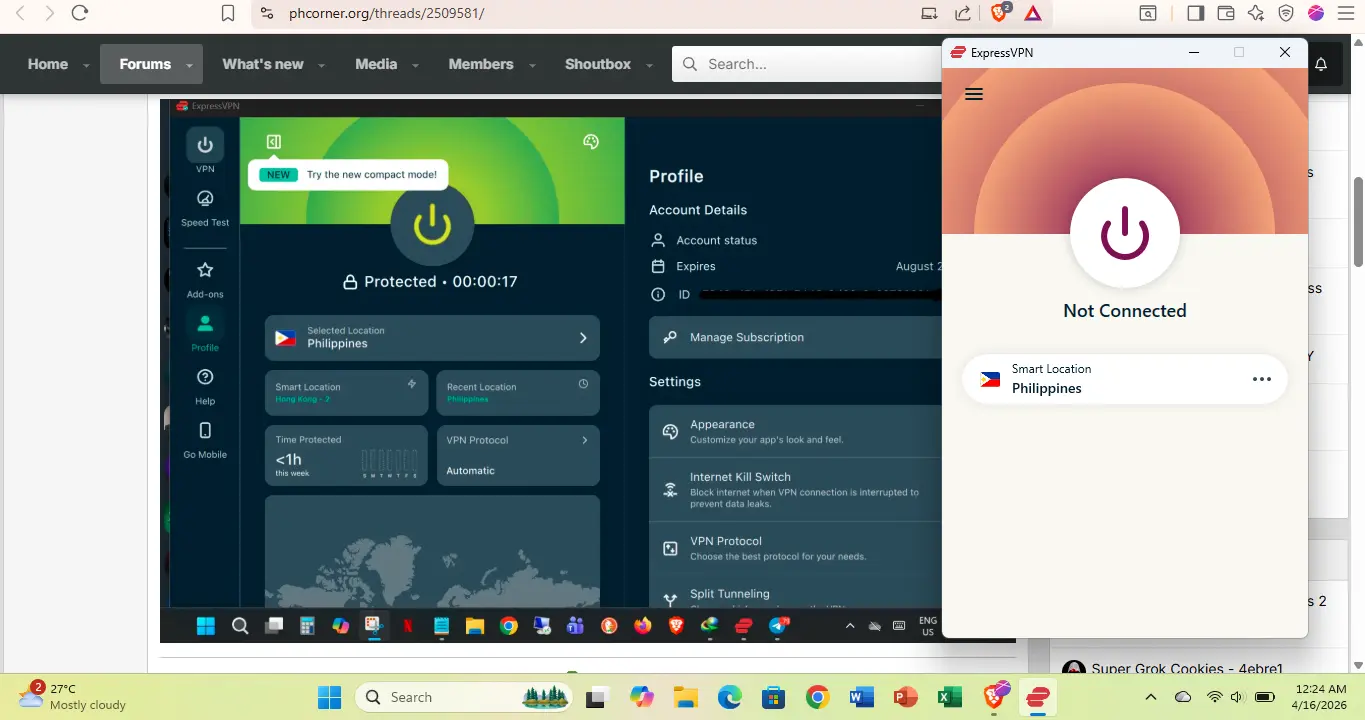Expand the Home dropdown arrow
The image size is (1365, 720).
pos(86,66)
